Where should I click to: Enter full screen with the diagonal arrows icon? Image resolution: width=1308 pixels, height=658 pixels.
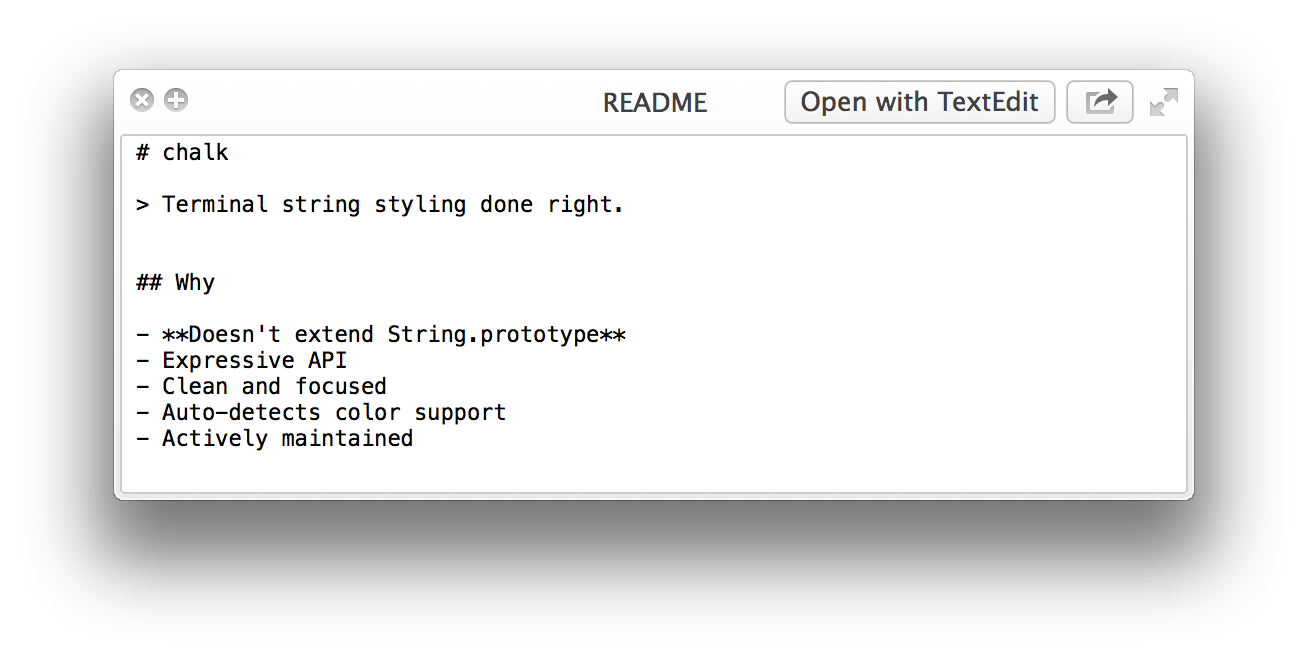coord(1164,102)
